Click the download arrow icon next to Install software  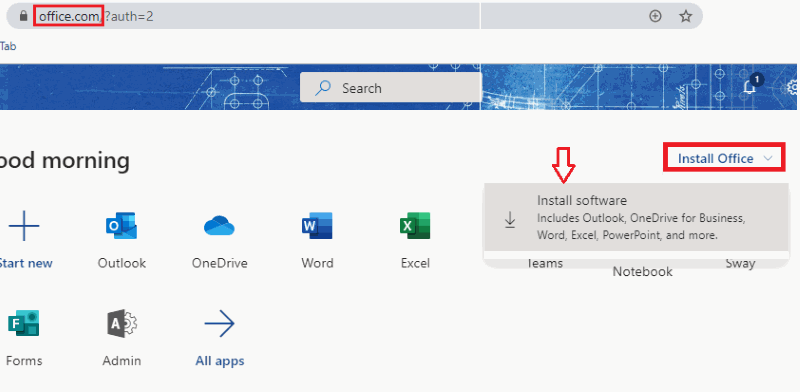click(510, 219)
